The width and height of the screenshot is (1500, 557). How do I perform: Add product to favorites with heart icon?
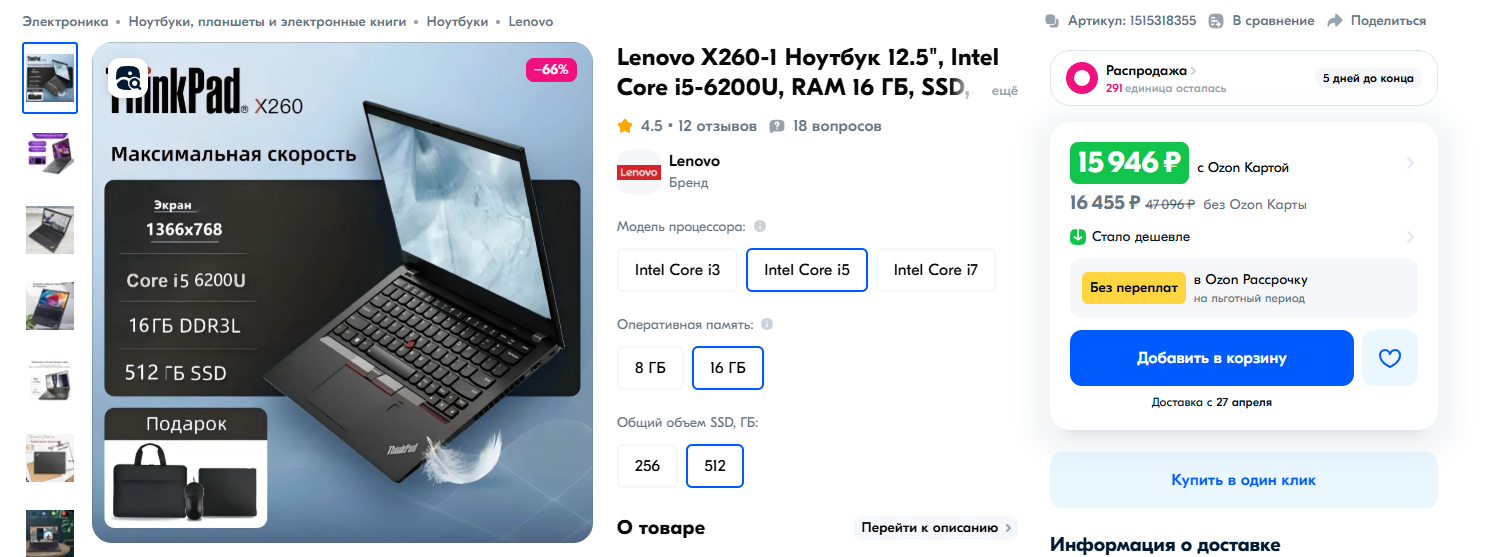tap(1390, 358)
